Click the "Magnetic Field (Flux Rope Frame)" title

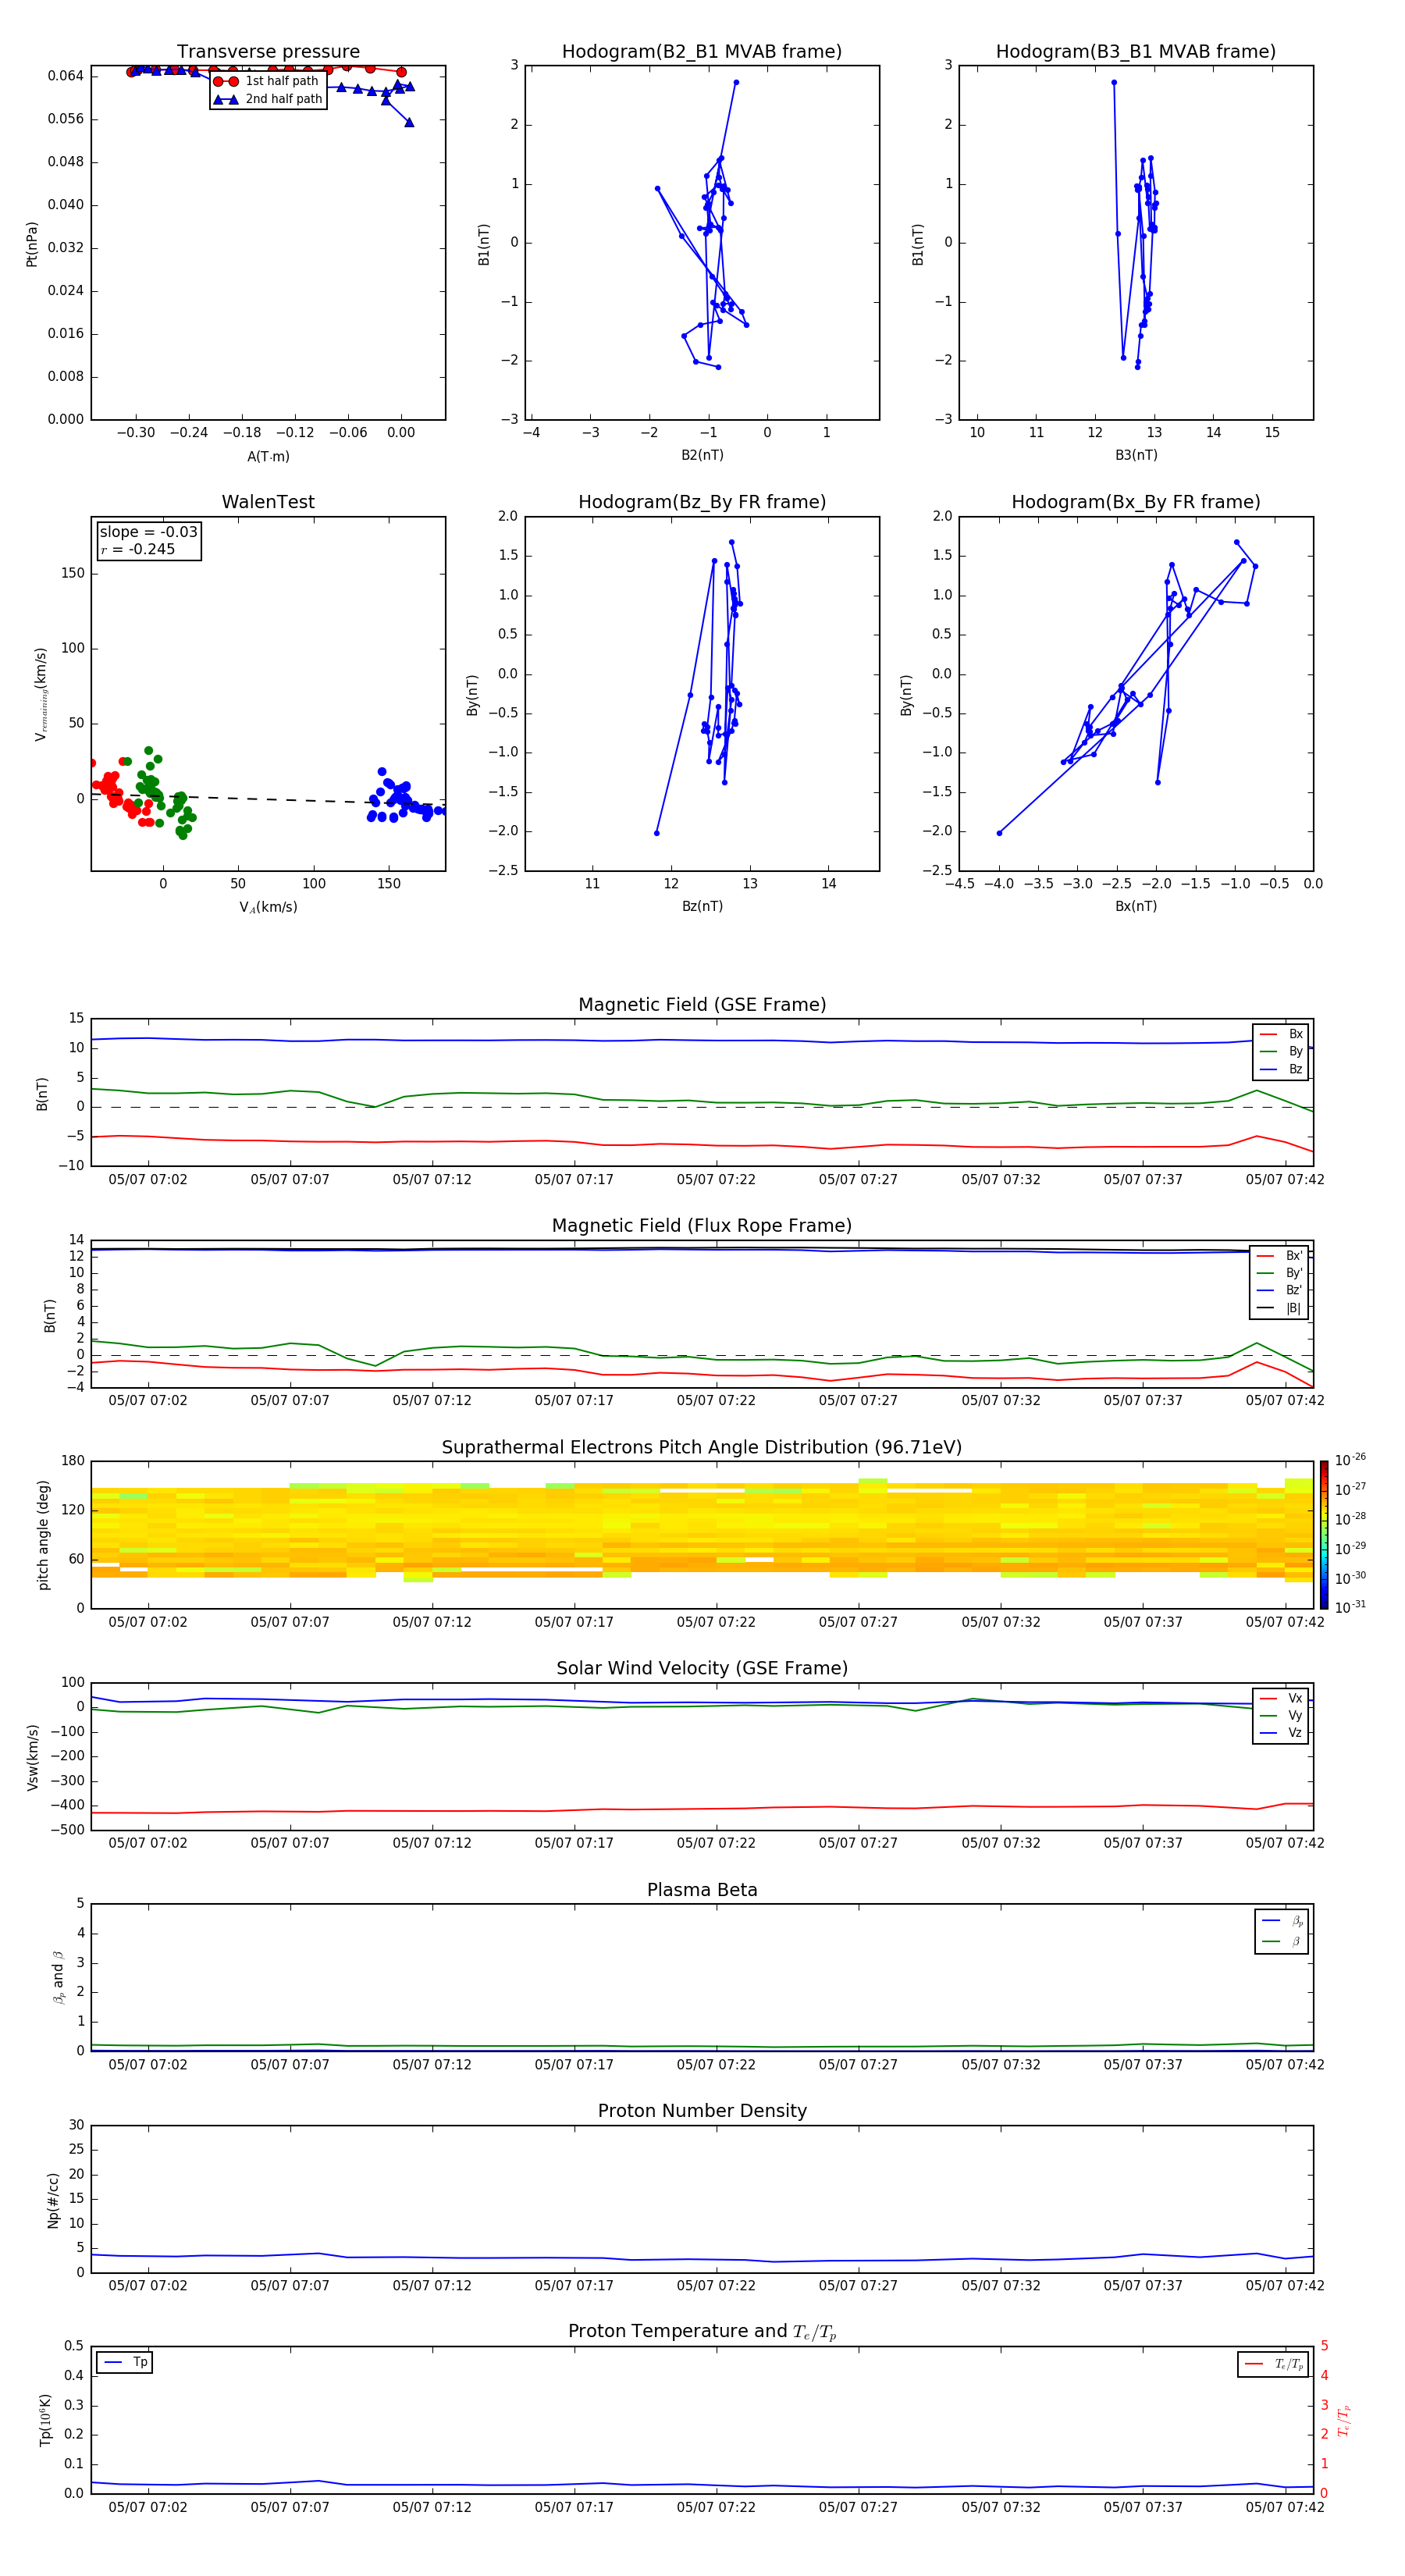pyautogui.click(x=702, y=1226)
